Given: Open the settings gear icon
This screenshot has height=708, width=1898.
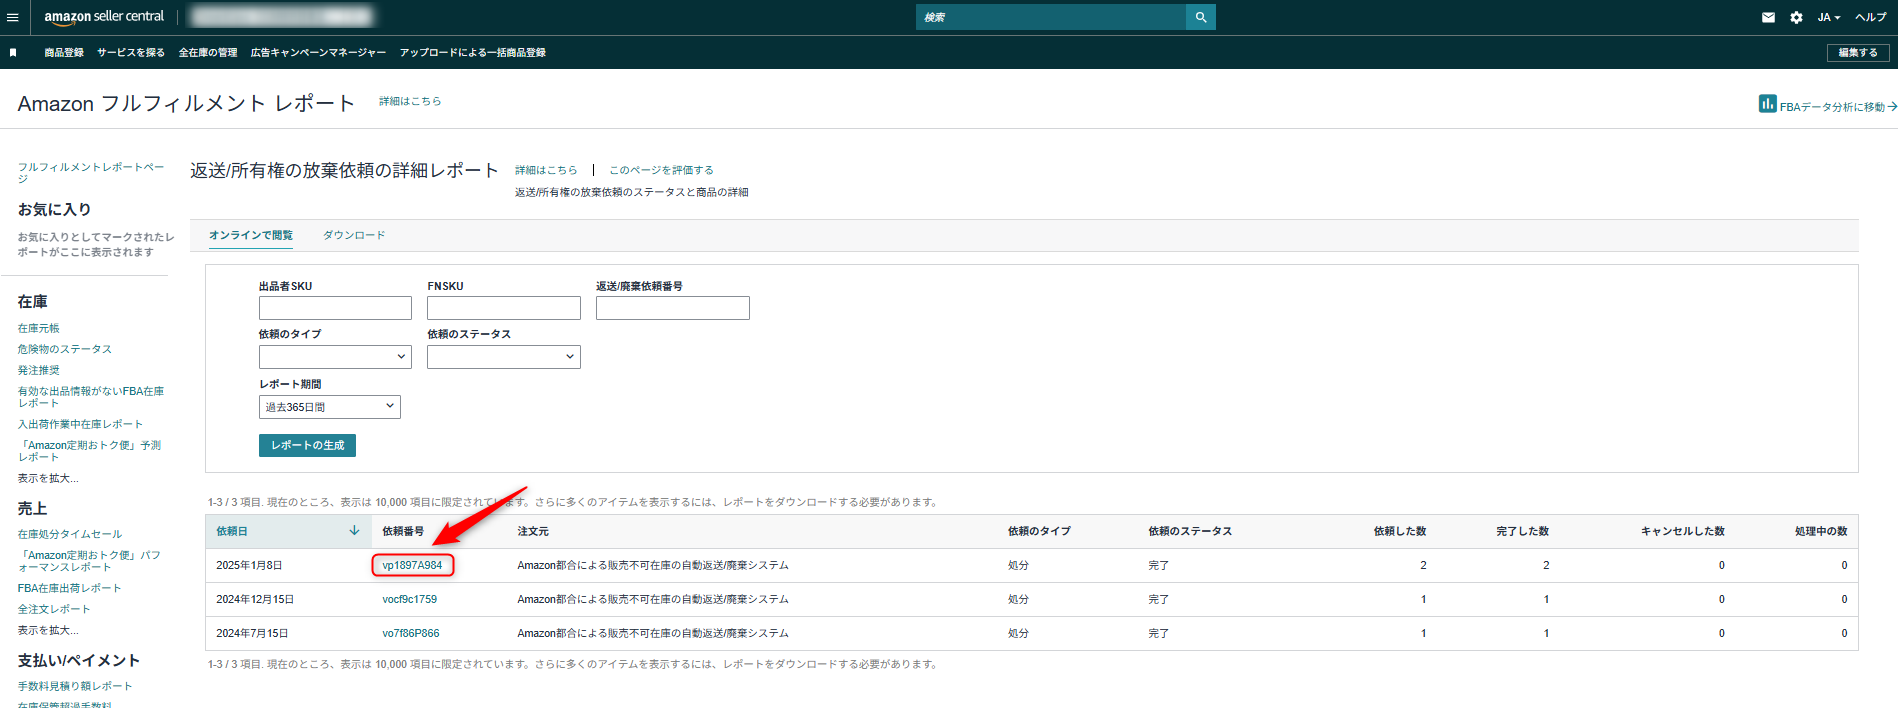Looking at the screenshot, I should [1796, 17].
